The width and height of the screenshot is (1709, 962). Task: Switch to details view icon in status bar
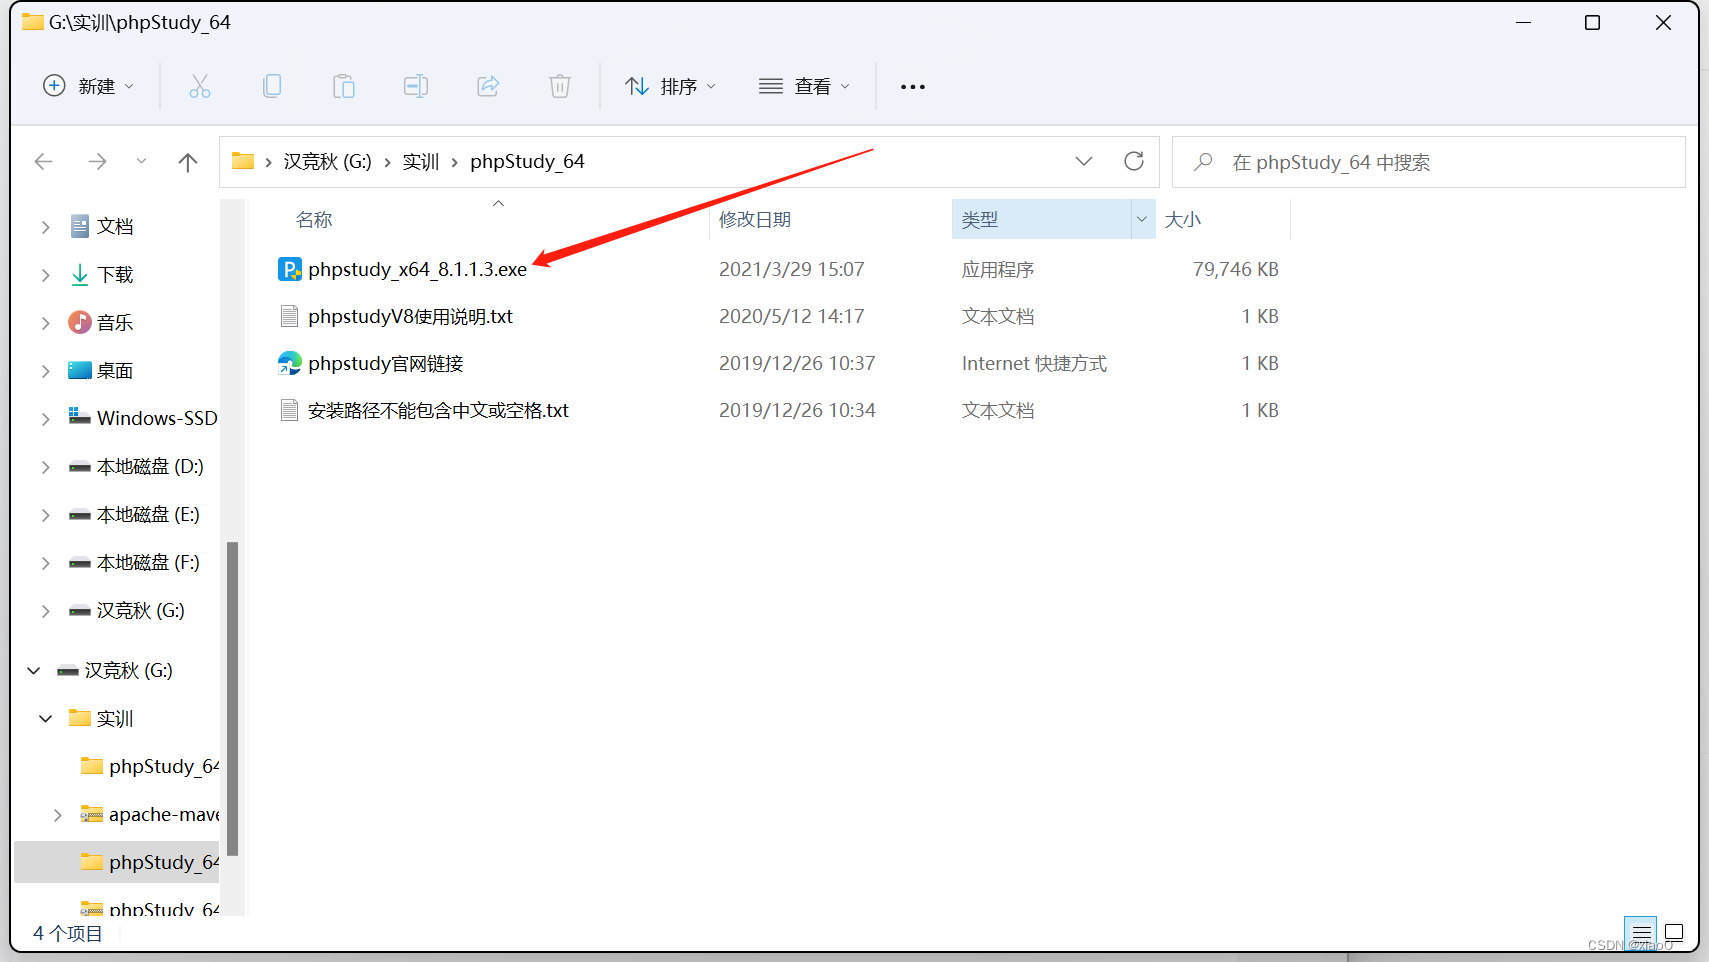click(x=1641, y=932)
